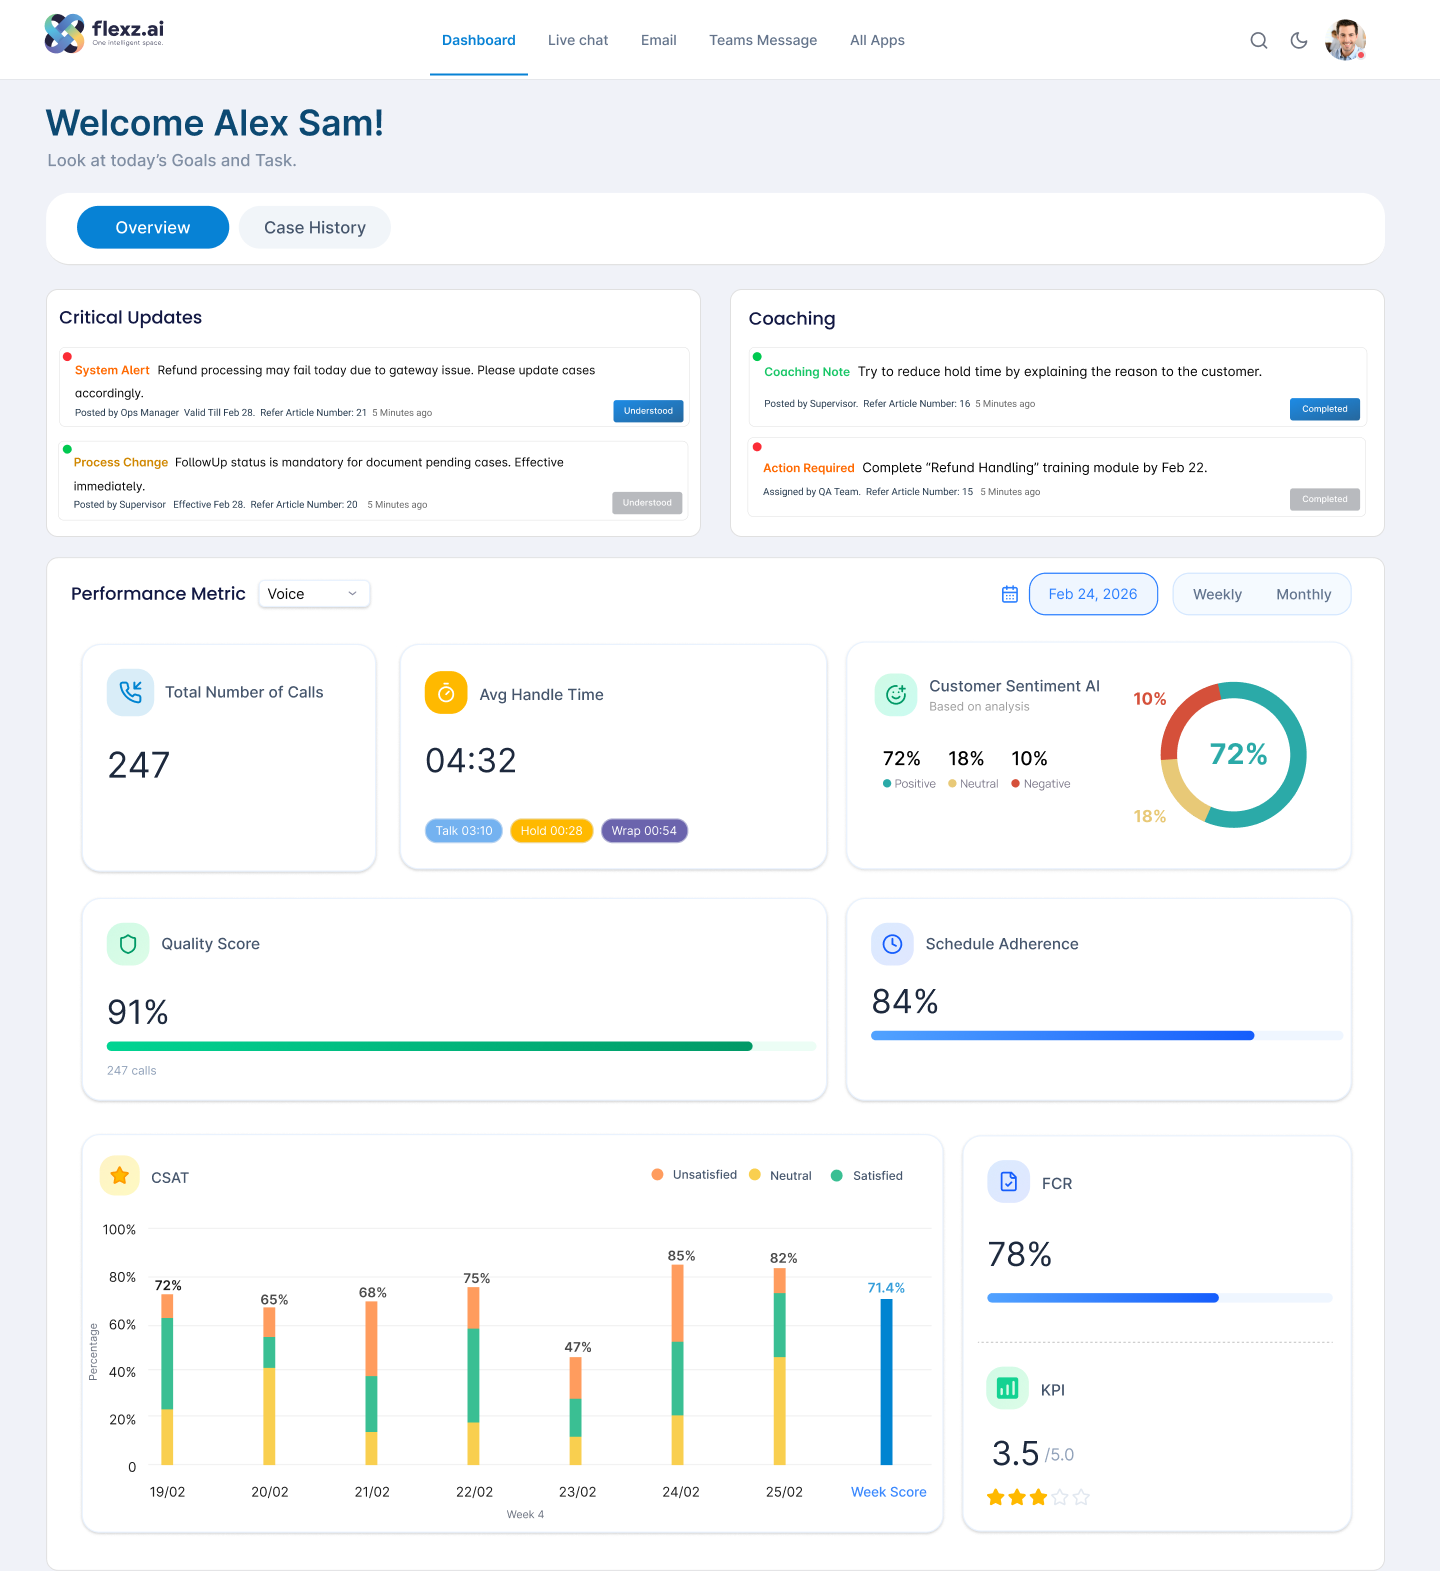Open the Voice channel dropdown
This screenshot has height=1571, width=1440.
pos(314,594)
